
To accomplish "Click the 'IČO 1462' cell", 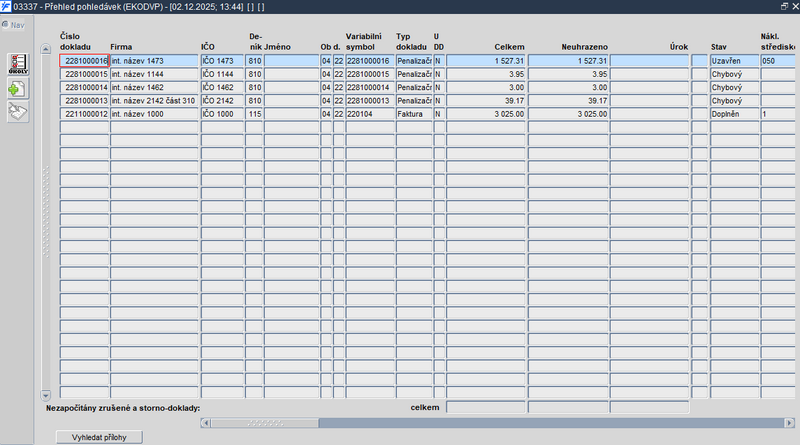I will point(222,87).
